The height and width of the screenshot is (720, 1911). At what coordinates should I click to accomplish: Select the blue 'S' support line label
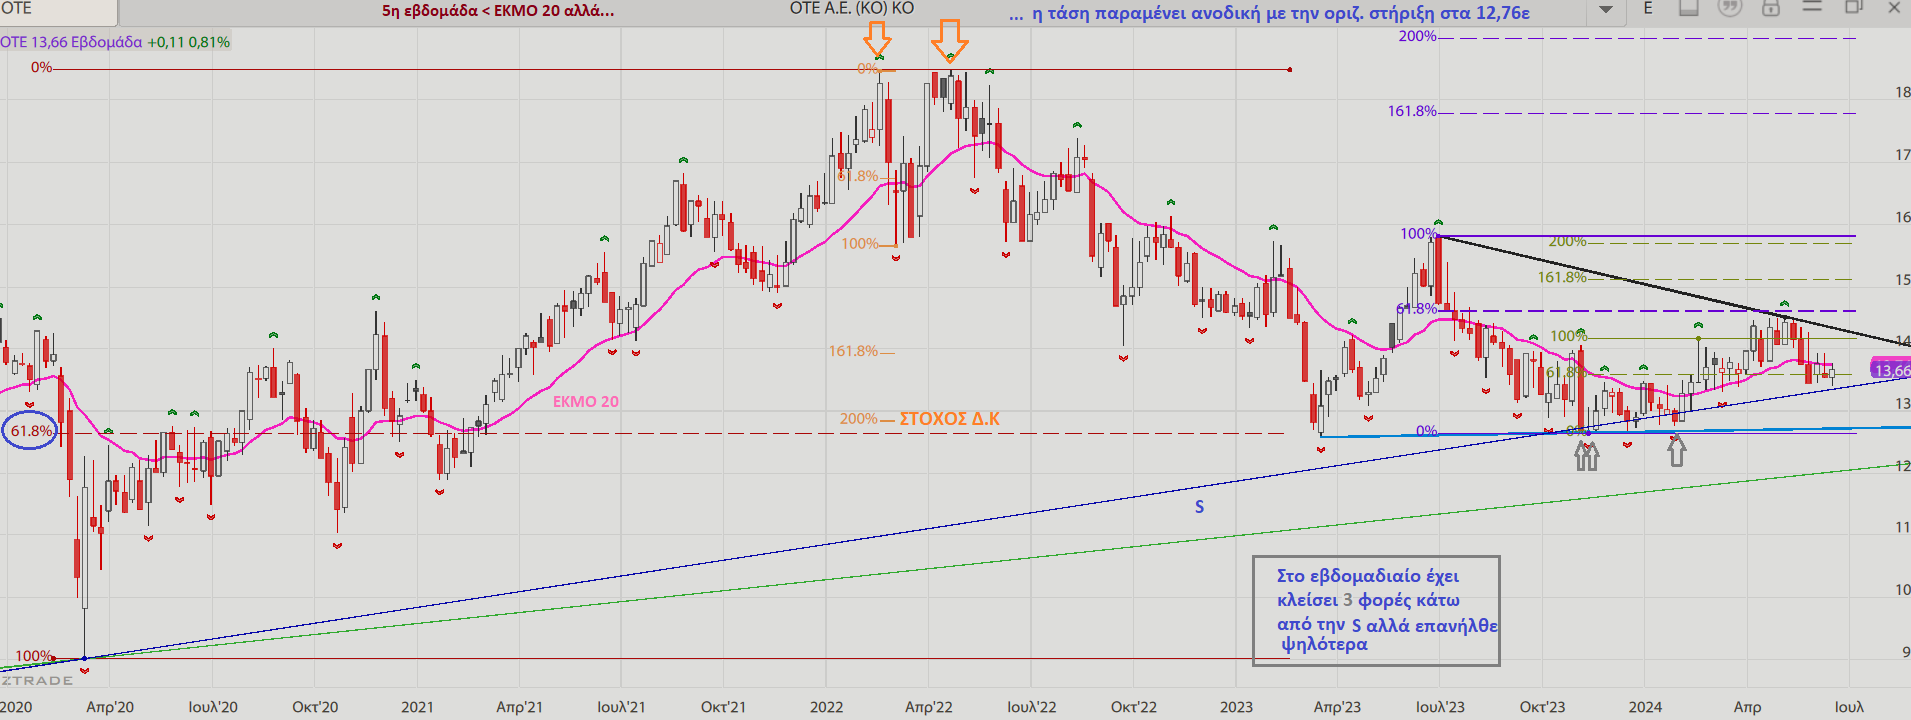click(1199, 507)
